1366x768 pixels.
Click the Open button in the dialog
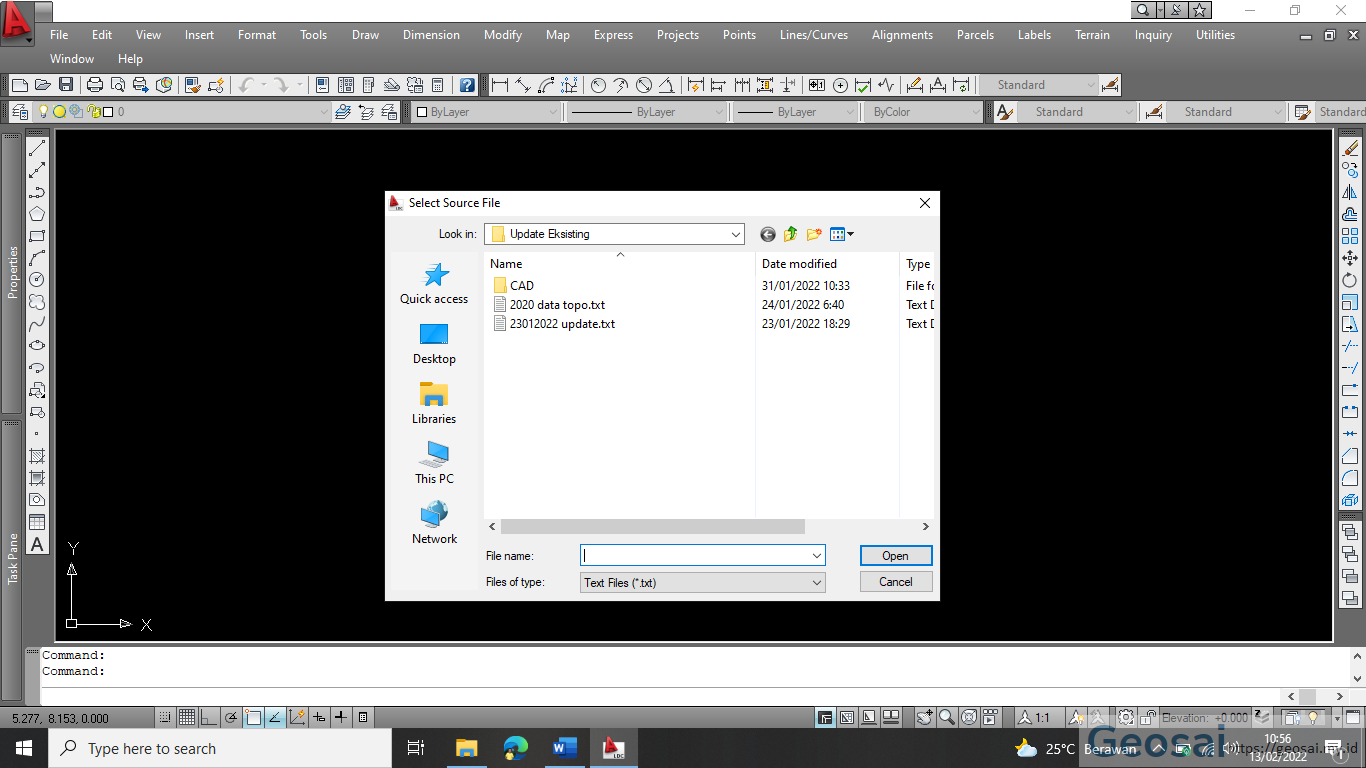point(895,555)
